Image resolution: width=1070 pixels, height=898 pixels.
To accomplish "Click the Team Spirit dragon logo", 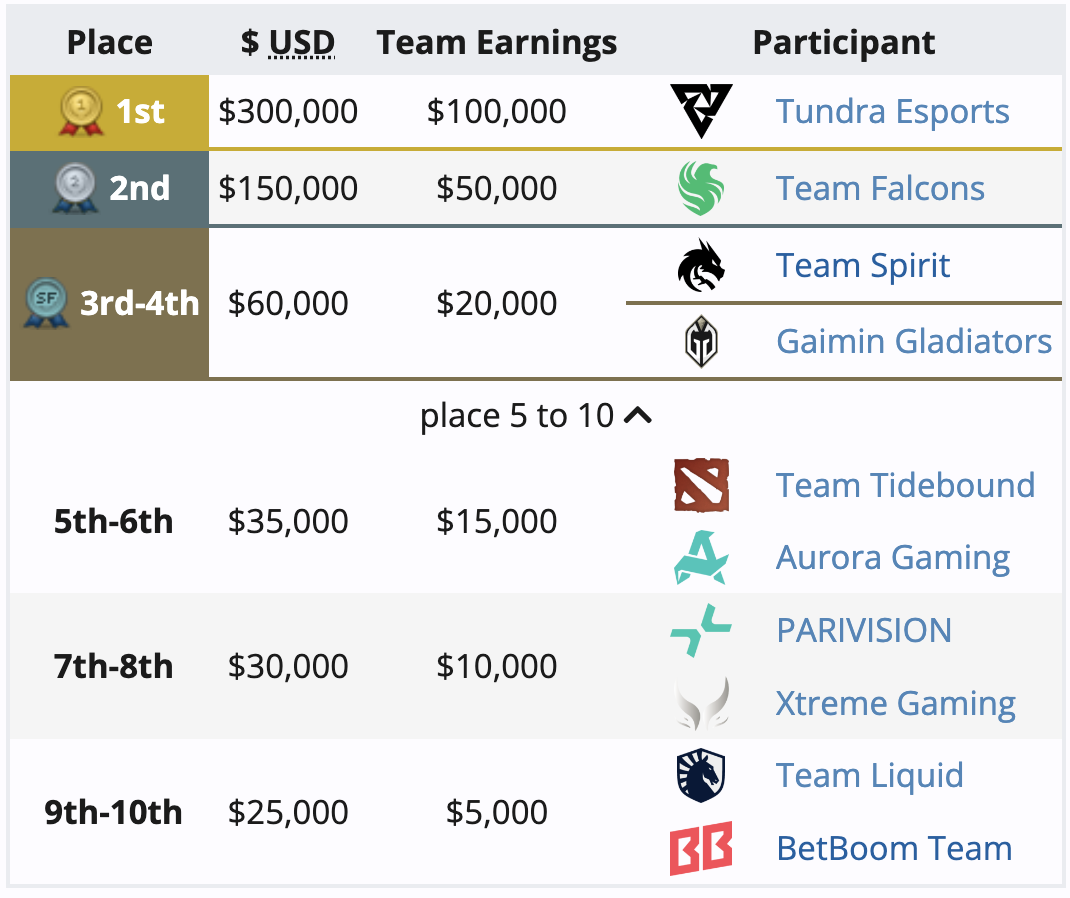I will point(701,265).
